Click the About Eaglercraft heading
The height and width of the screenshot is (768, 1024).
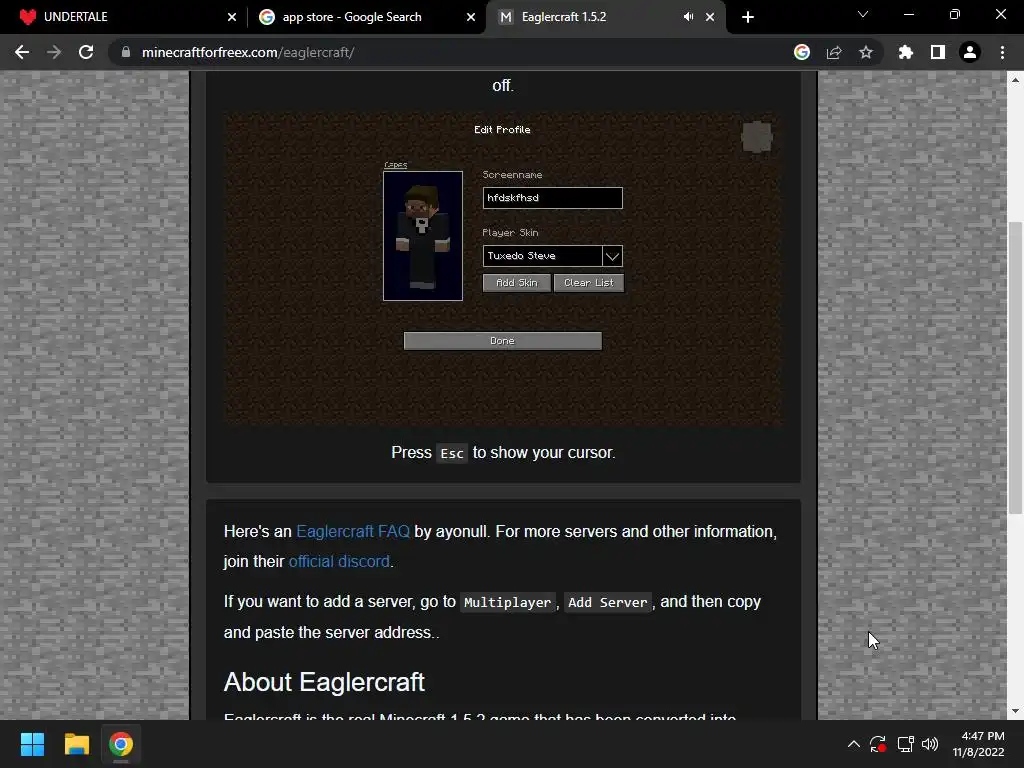click(324, 682)
